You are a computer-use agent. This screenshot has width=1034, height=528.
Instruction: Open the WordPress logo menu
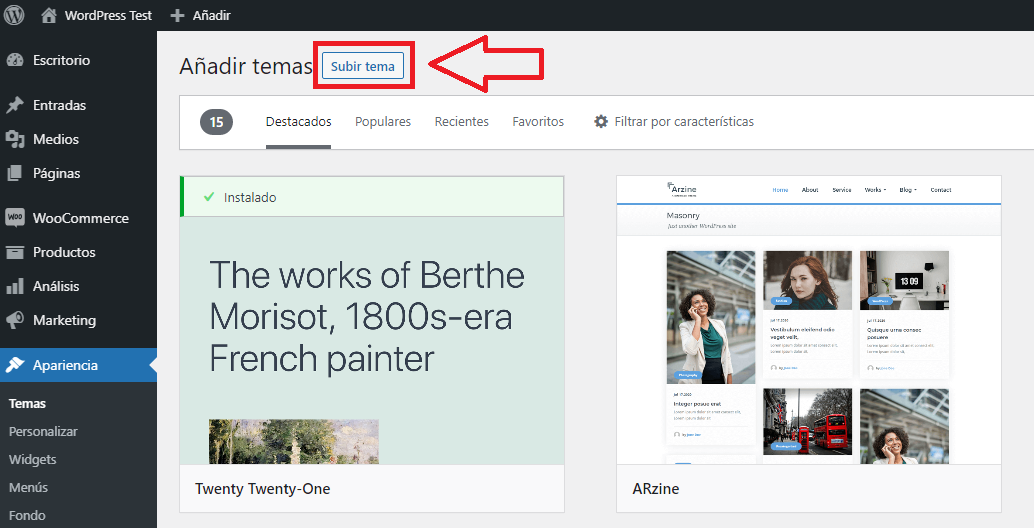tap(14, 15)
